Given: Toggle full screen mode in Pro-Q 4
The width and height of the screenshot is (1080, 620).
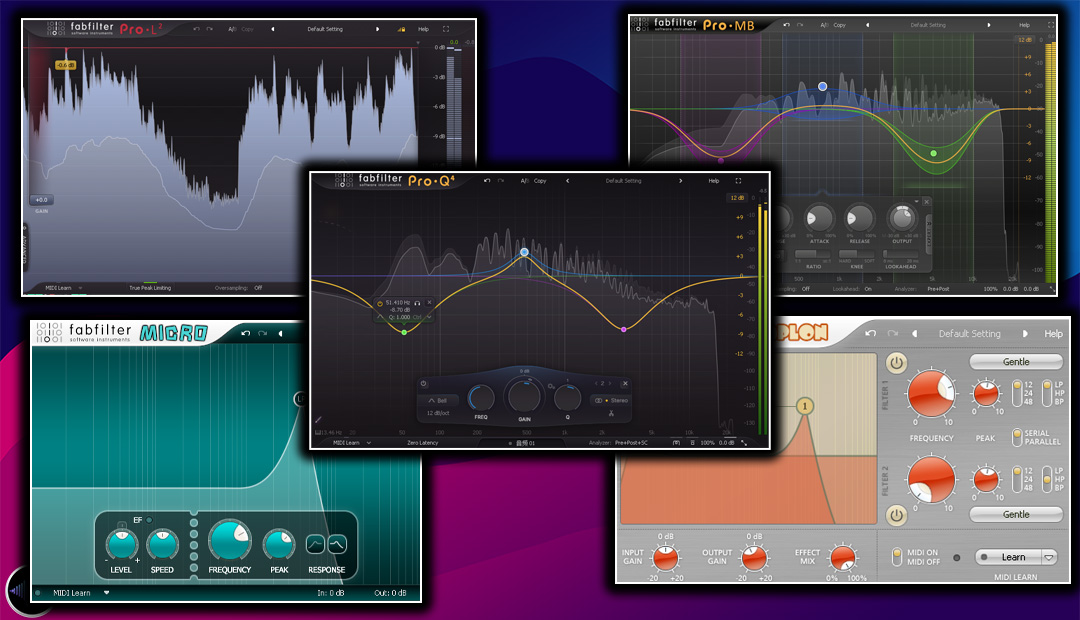Looking at the screenshot, I should (738, 180).
